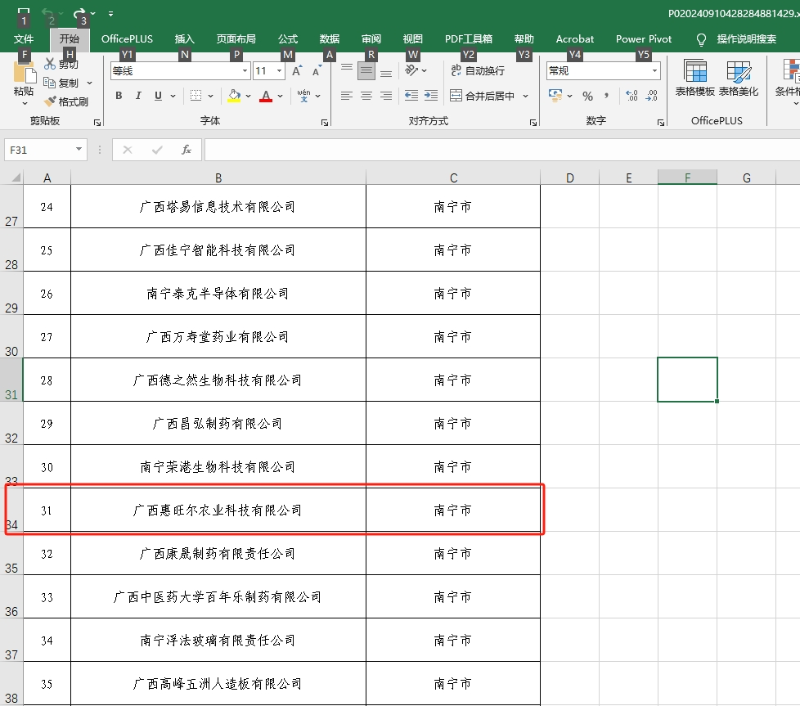Click the Copy icon
Viewport: 800px width, 706px height.
click(x=49, y=83)
